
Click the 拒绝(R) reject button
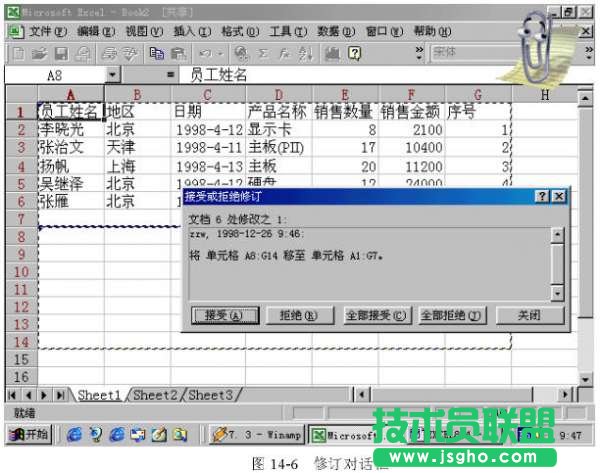pos(300,315)
